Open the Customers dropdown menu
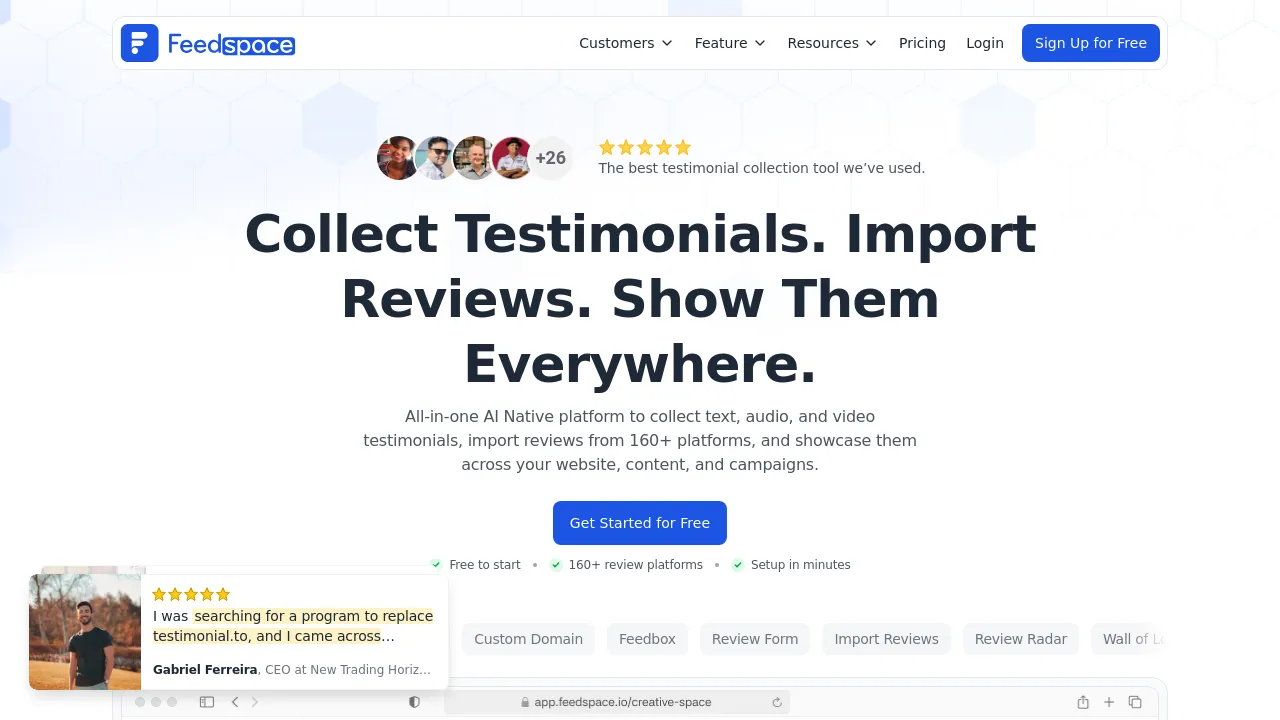This screenshot has width=1280, height=720. pos(626,43)
